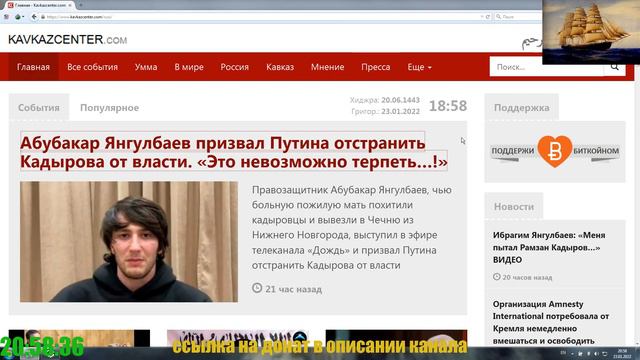
Task: Open news 'Организация Amnesty International потребовала...'
Action: 551,322
